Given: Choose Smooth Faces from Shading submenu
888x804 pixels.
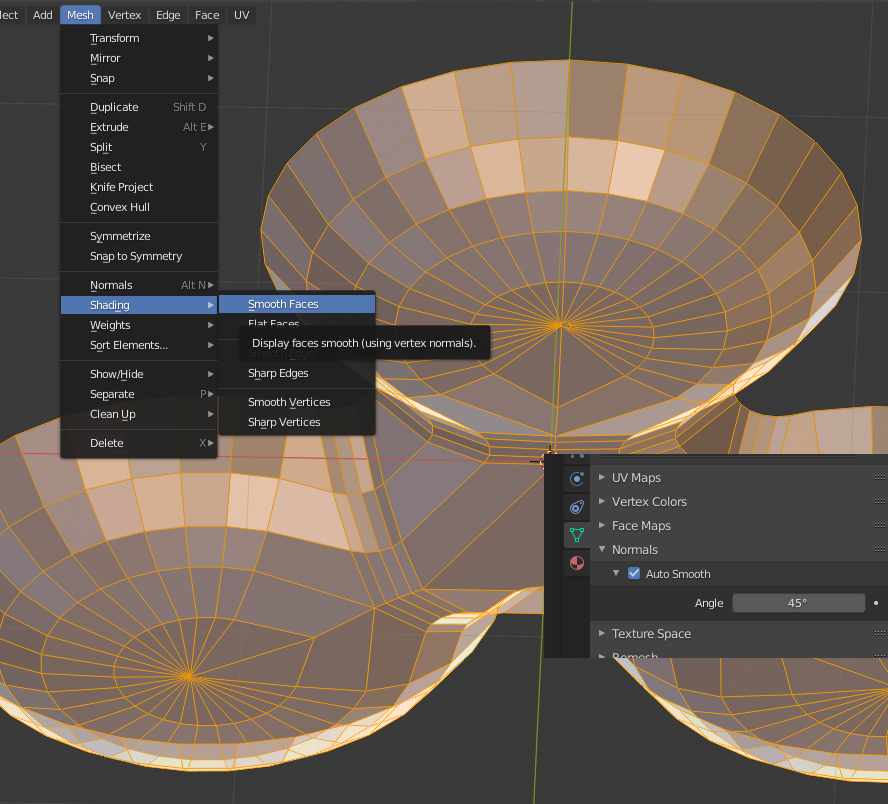Looking at the screenshot, I should (x=283, y=304).
